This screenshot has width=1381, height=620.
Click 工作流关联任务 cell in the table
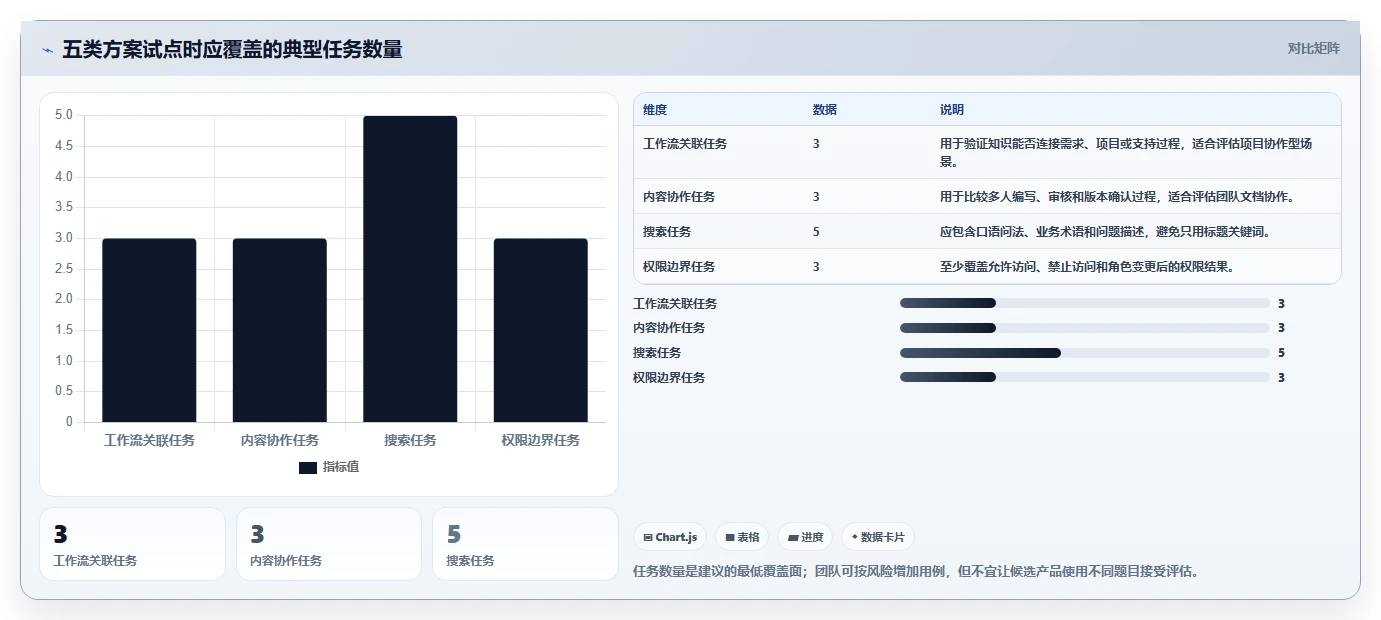tap(685, 144)
